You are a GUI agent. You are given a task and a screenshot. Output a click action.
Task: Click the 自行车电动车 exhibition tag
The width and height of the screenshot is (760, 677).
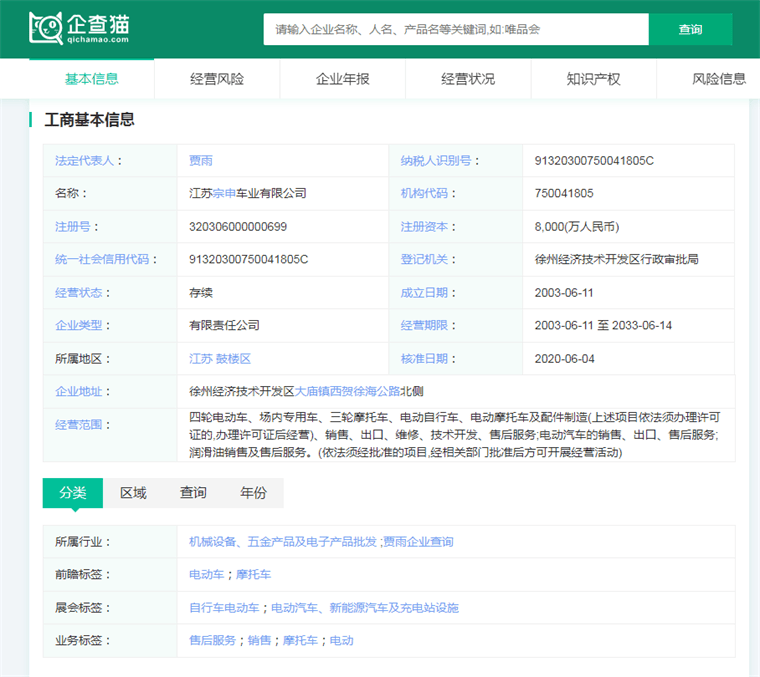pos(224,607)
